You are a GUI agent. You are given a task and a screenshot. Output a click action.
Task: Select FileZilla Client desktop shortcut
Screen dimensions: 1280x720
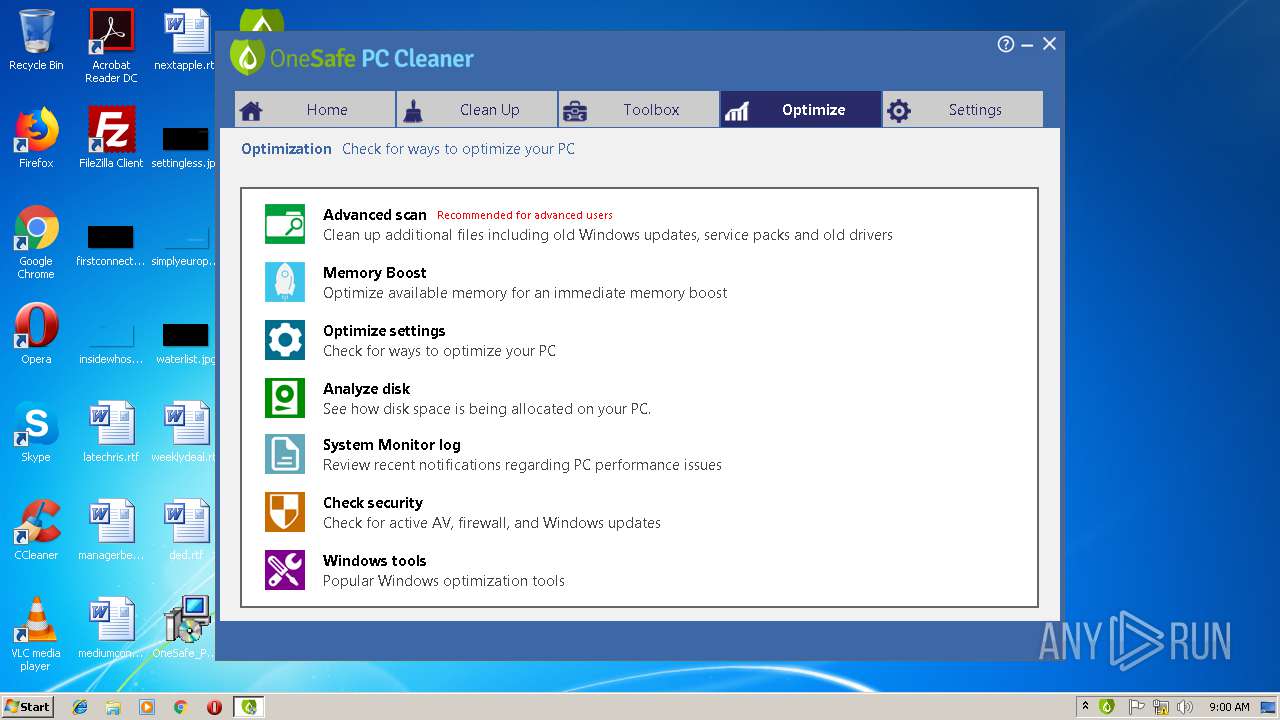111,138
